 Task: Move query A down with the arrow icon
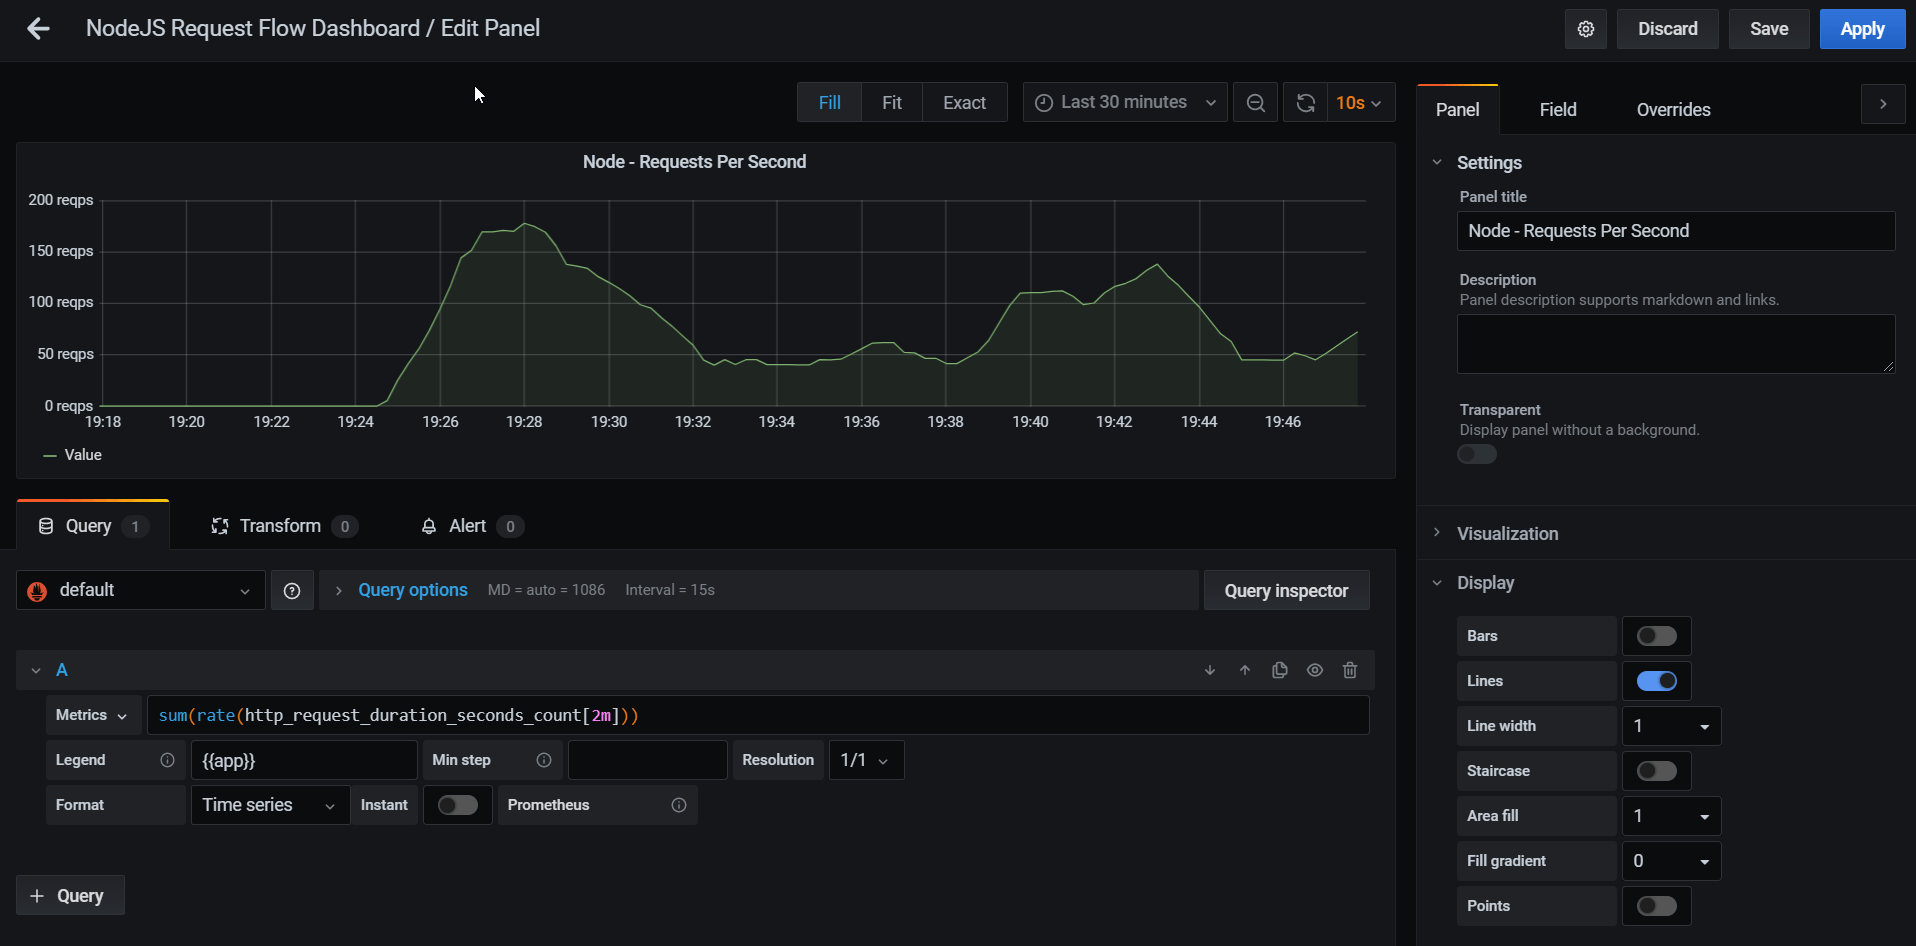pyautogui.click(x=1209, y=670)
